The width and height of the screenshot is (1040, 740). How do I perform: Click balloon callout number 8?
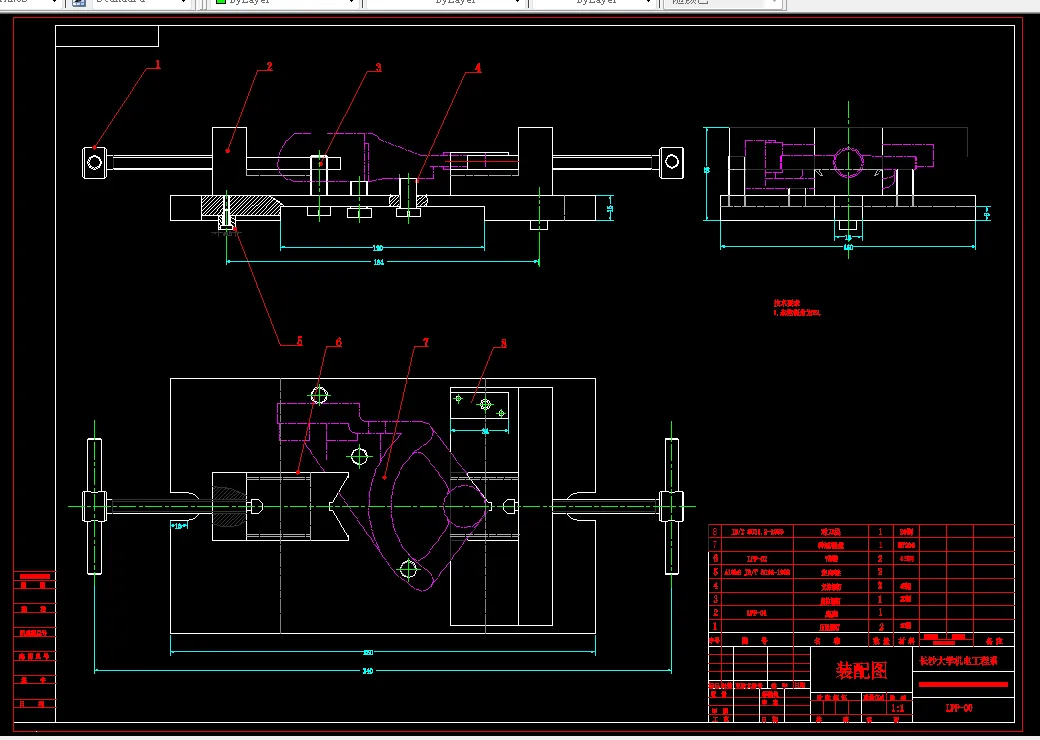pos(503,343)
